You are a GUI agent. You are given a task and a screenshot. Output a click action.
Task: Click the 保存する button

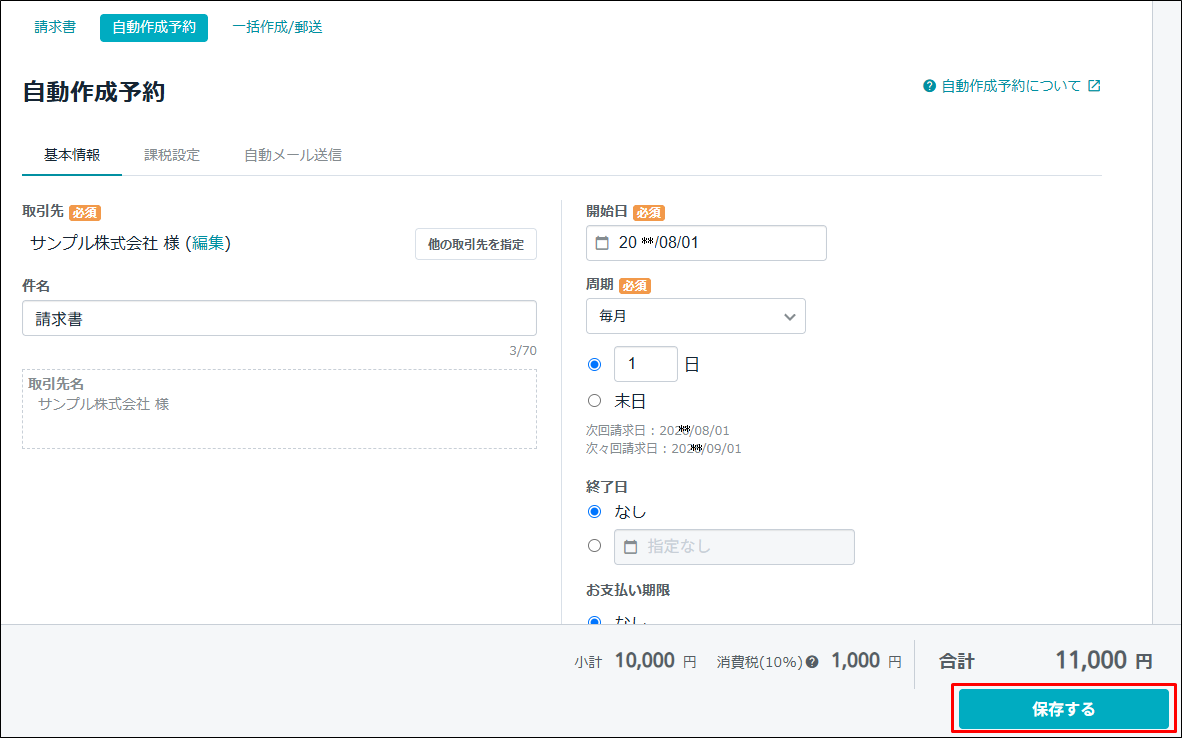coord(1064,709)
